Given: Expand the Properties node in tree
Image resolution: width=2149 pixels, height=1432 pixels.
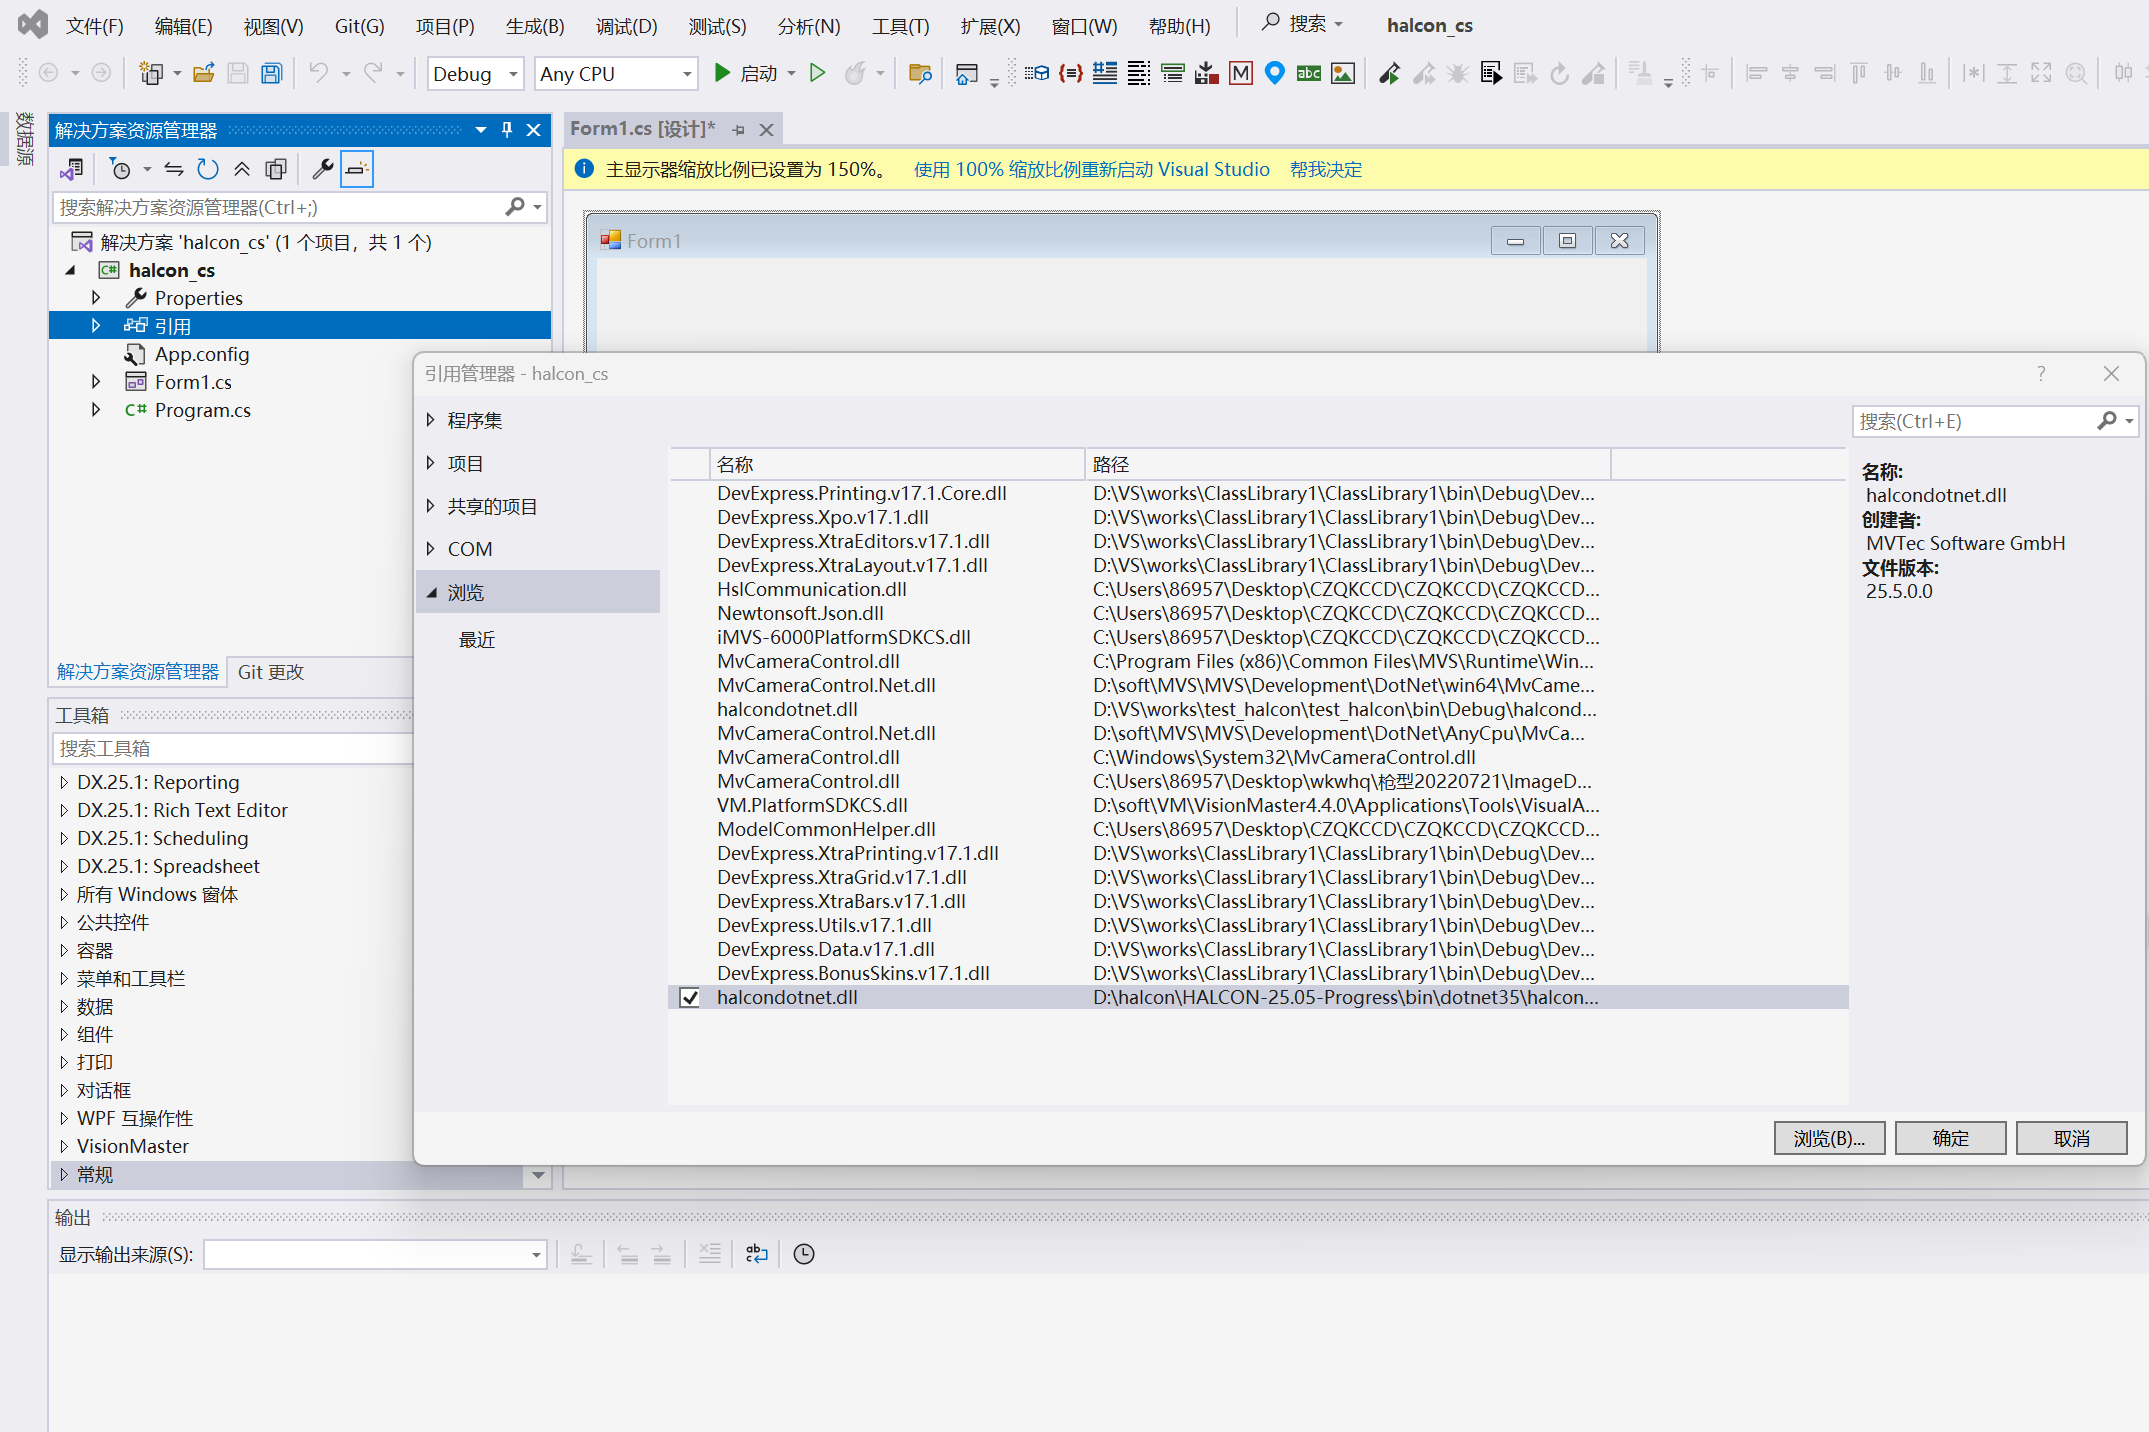Looking at the screenshot, I should (96, 298).
